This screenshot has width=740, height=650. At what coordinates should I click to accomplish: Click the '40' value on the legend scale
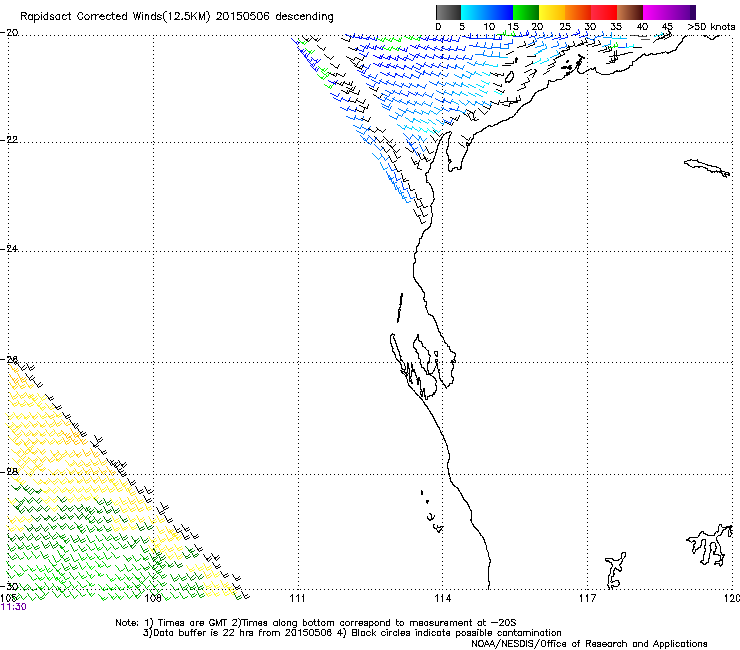[x=642, y=27]
